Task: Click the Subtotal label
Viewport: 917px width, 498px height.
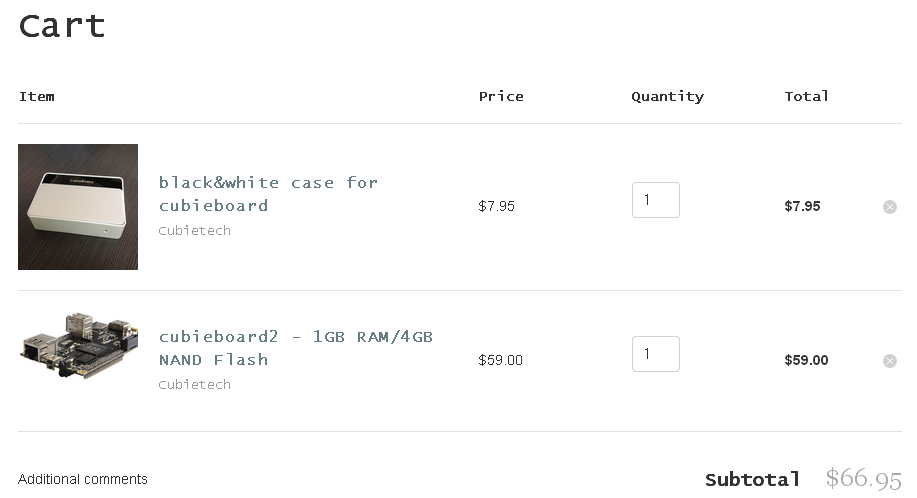Action: 752,480
